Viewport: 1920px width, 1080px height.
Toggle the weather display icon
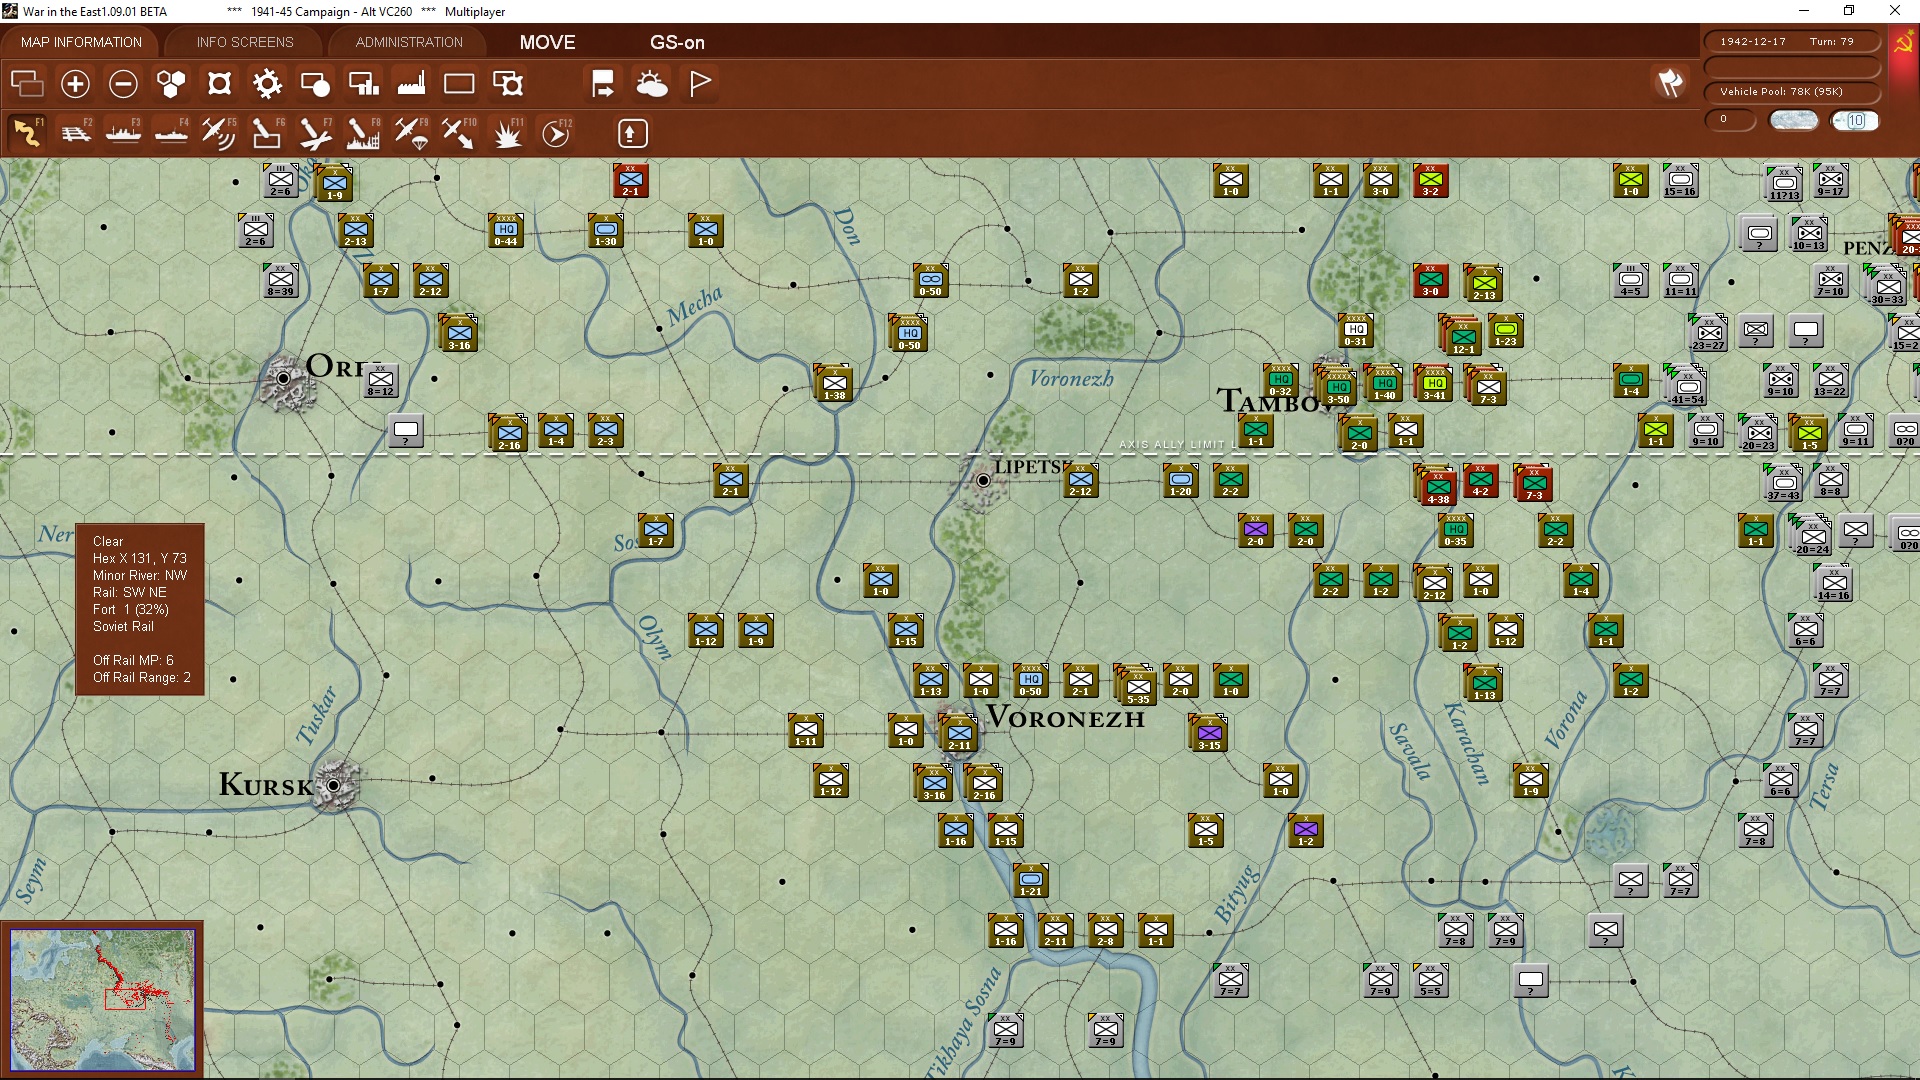(x=652, y=84)
